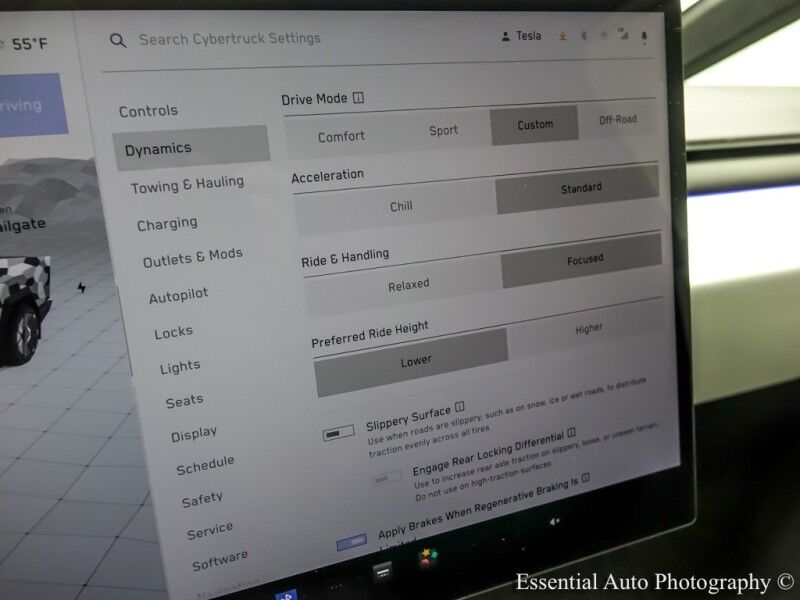Viewport: 800px width, 600px height.
Task: Tap the cellular signal strength icon
Action: tap(624, 37)
